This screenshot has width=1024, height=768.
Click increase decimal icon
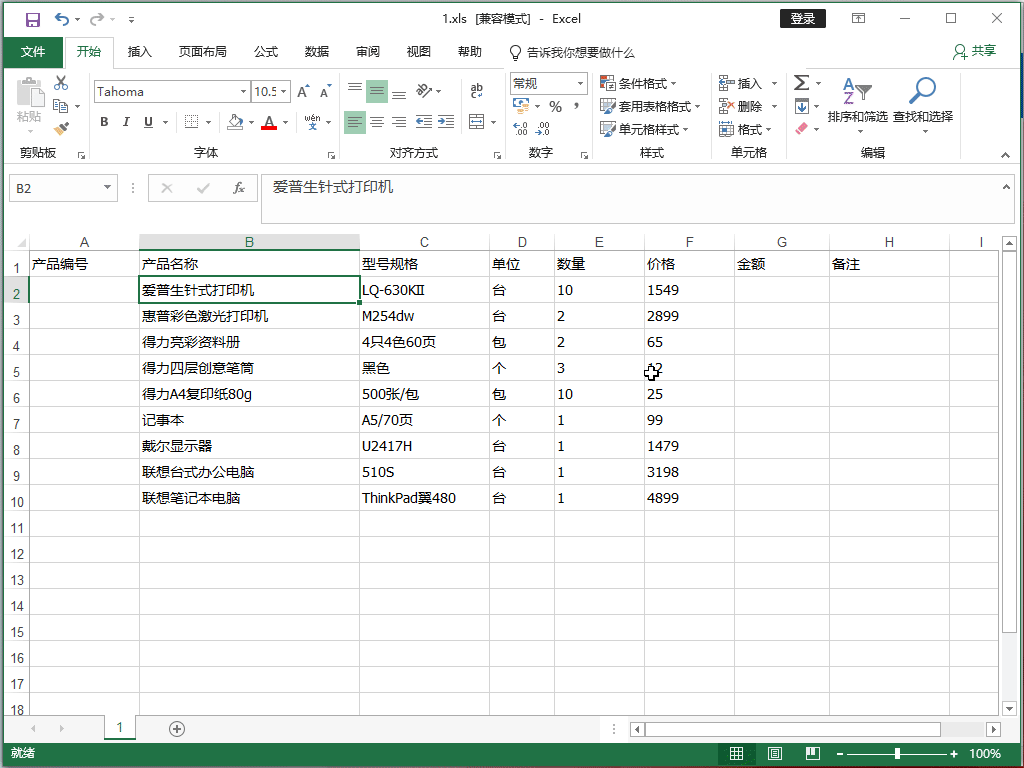click(520, 129)
